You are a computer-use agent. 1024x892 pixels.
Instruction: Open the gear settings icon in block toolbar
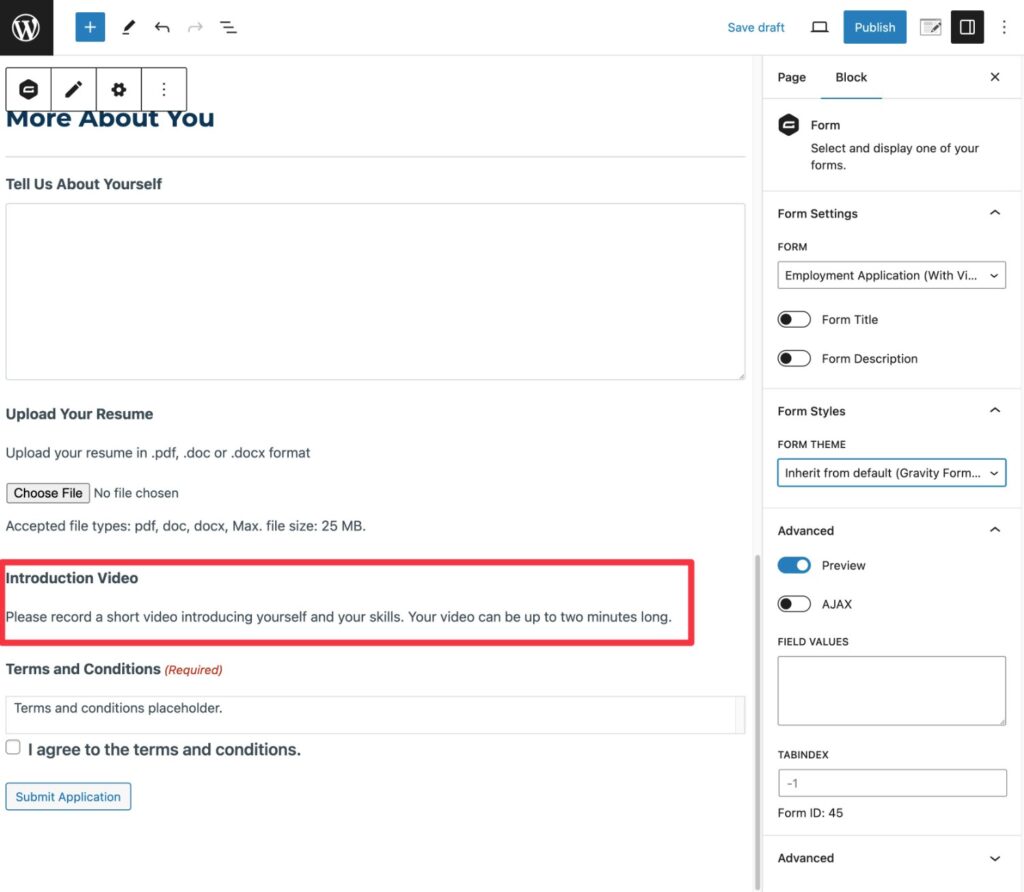click(x=119, y=90)
